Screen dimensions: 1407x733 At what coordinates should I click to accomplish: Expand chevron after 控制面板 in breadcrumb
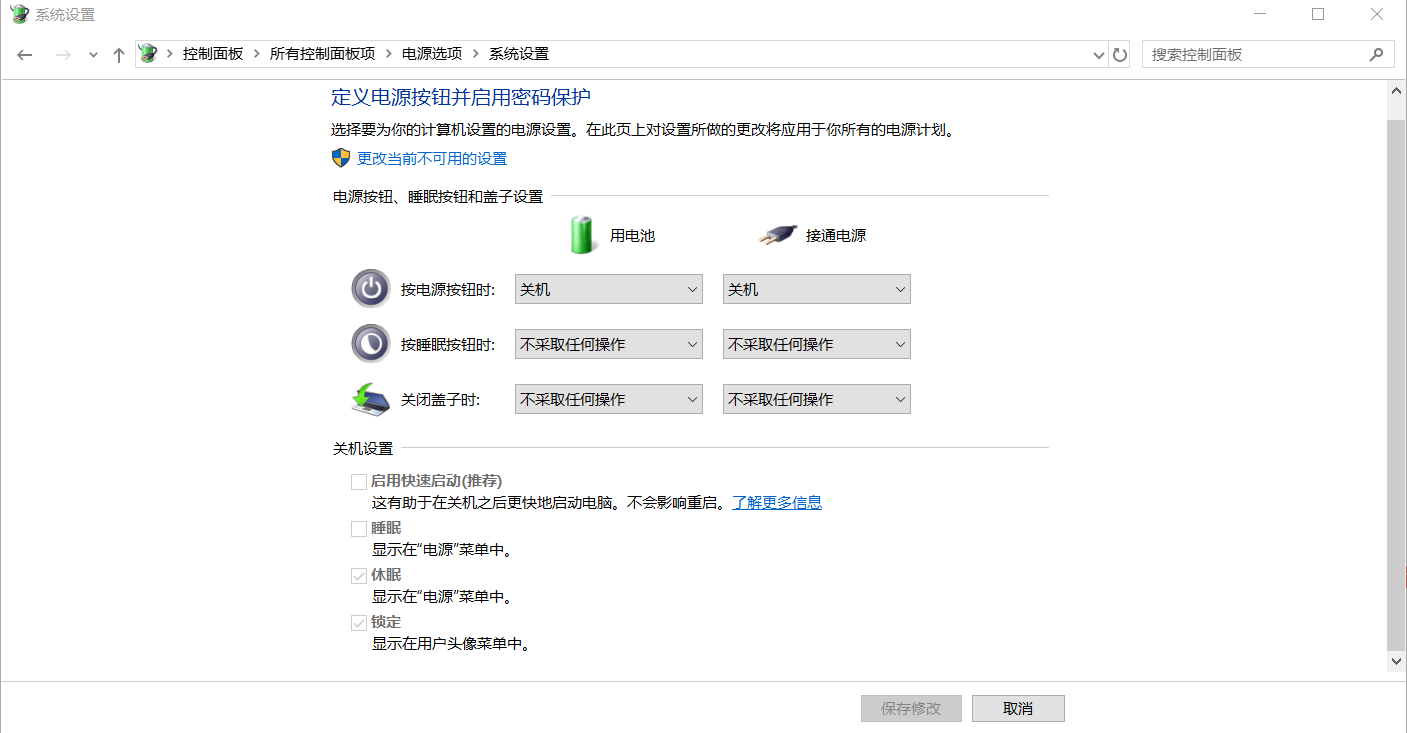tap(257, 54)
